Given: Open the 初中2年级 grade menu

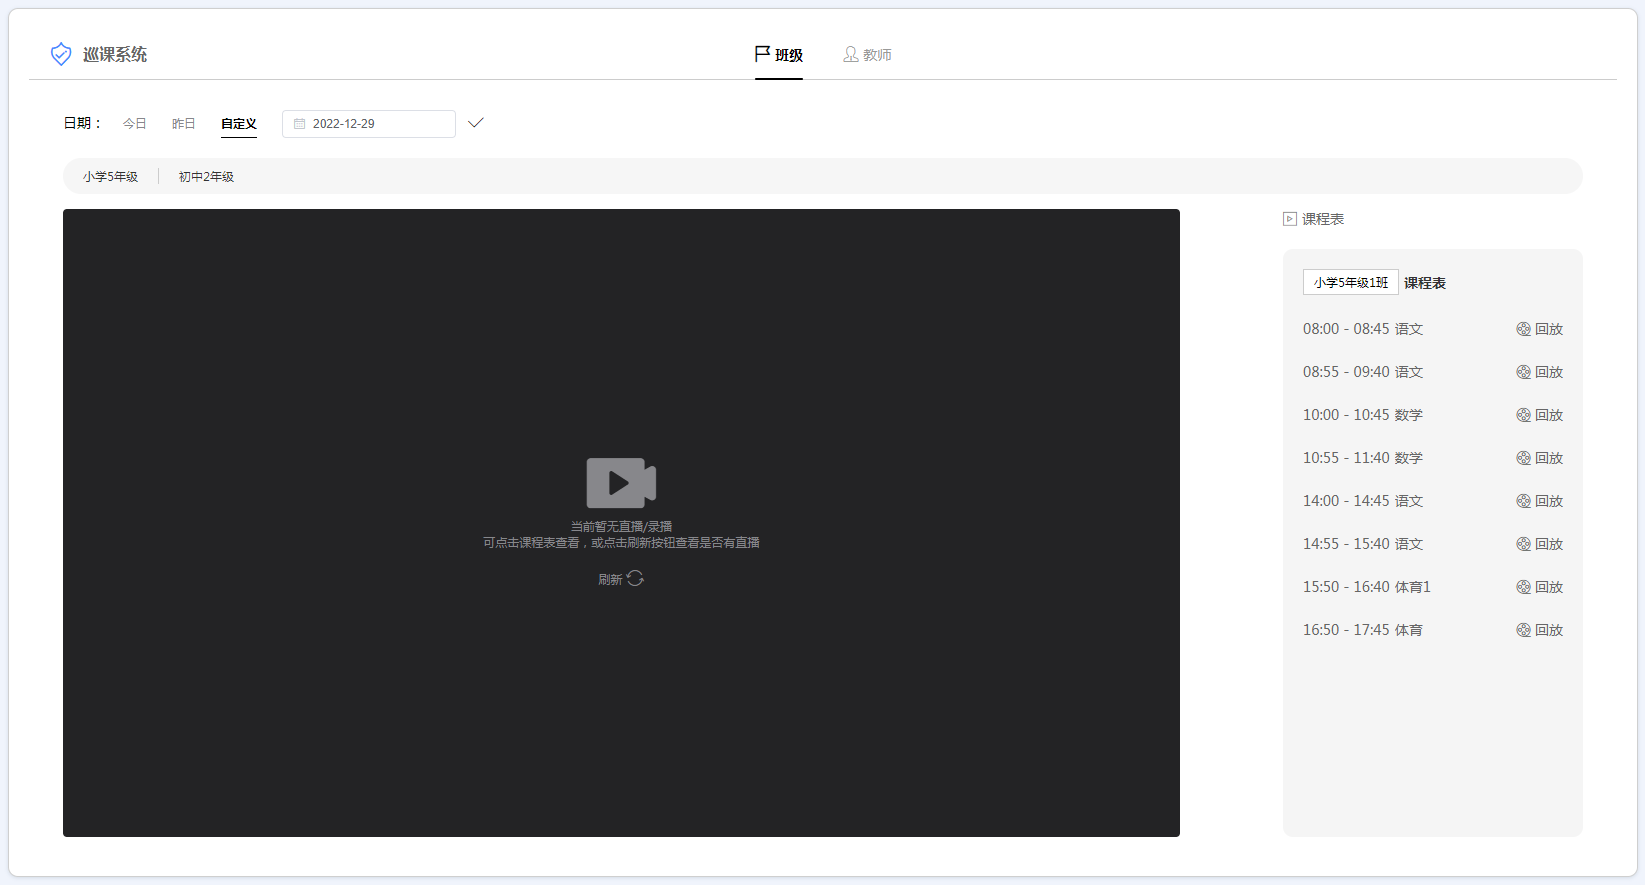Looking at the screenshot, I should [x=206, y=177].
